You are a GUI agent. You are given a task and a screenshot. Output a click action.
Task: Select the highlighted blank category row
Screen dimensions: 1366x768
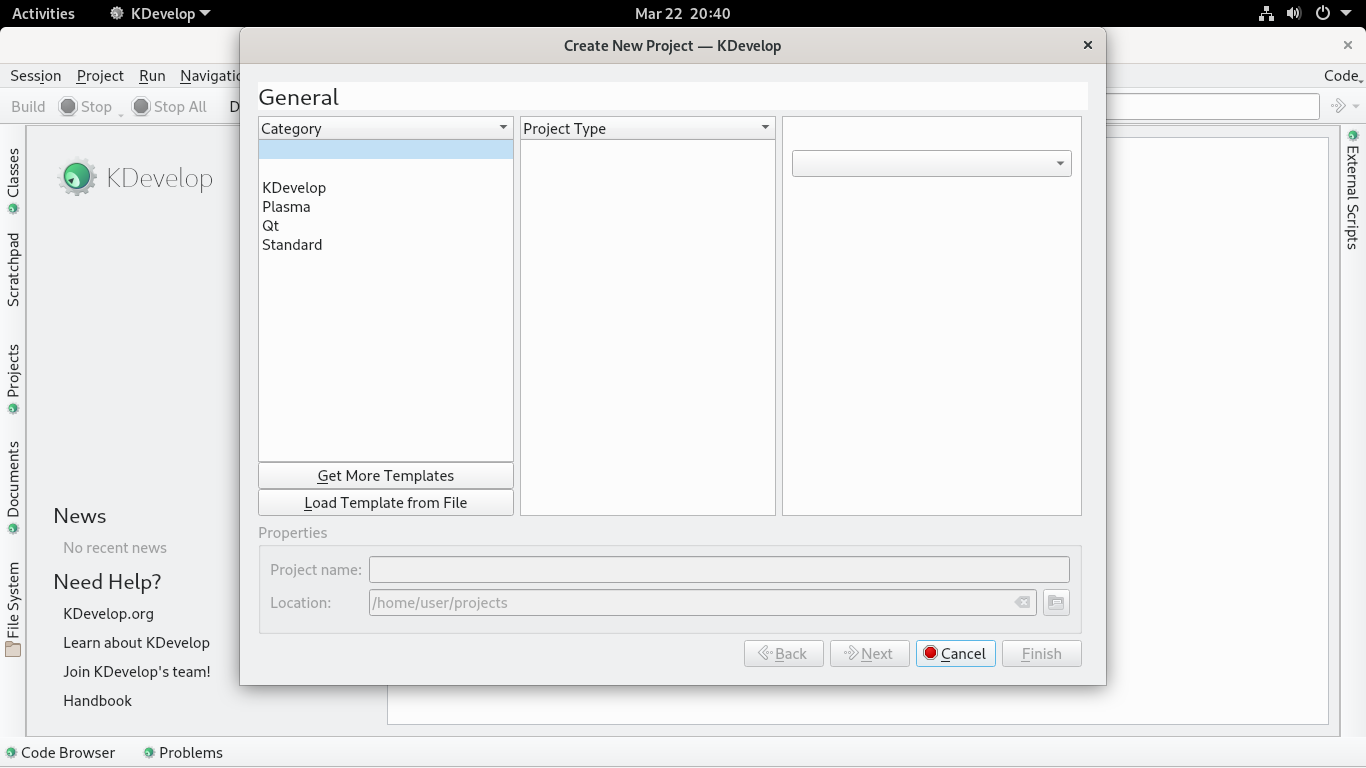[386, 150]
